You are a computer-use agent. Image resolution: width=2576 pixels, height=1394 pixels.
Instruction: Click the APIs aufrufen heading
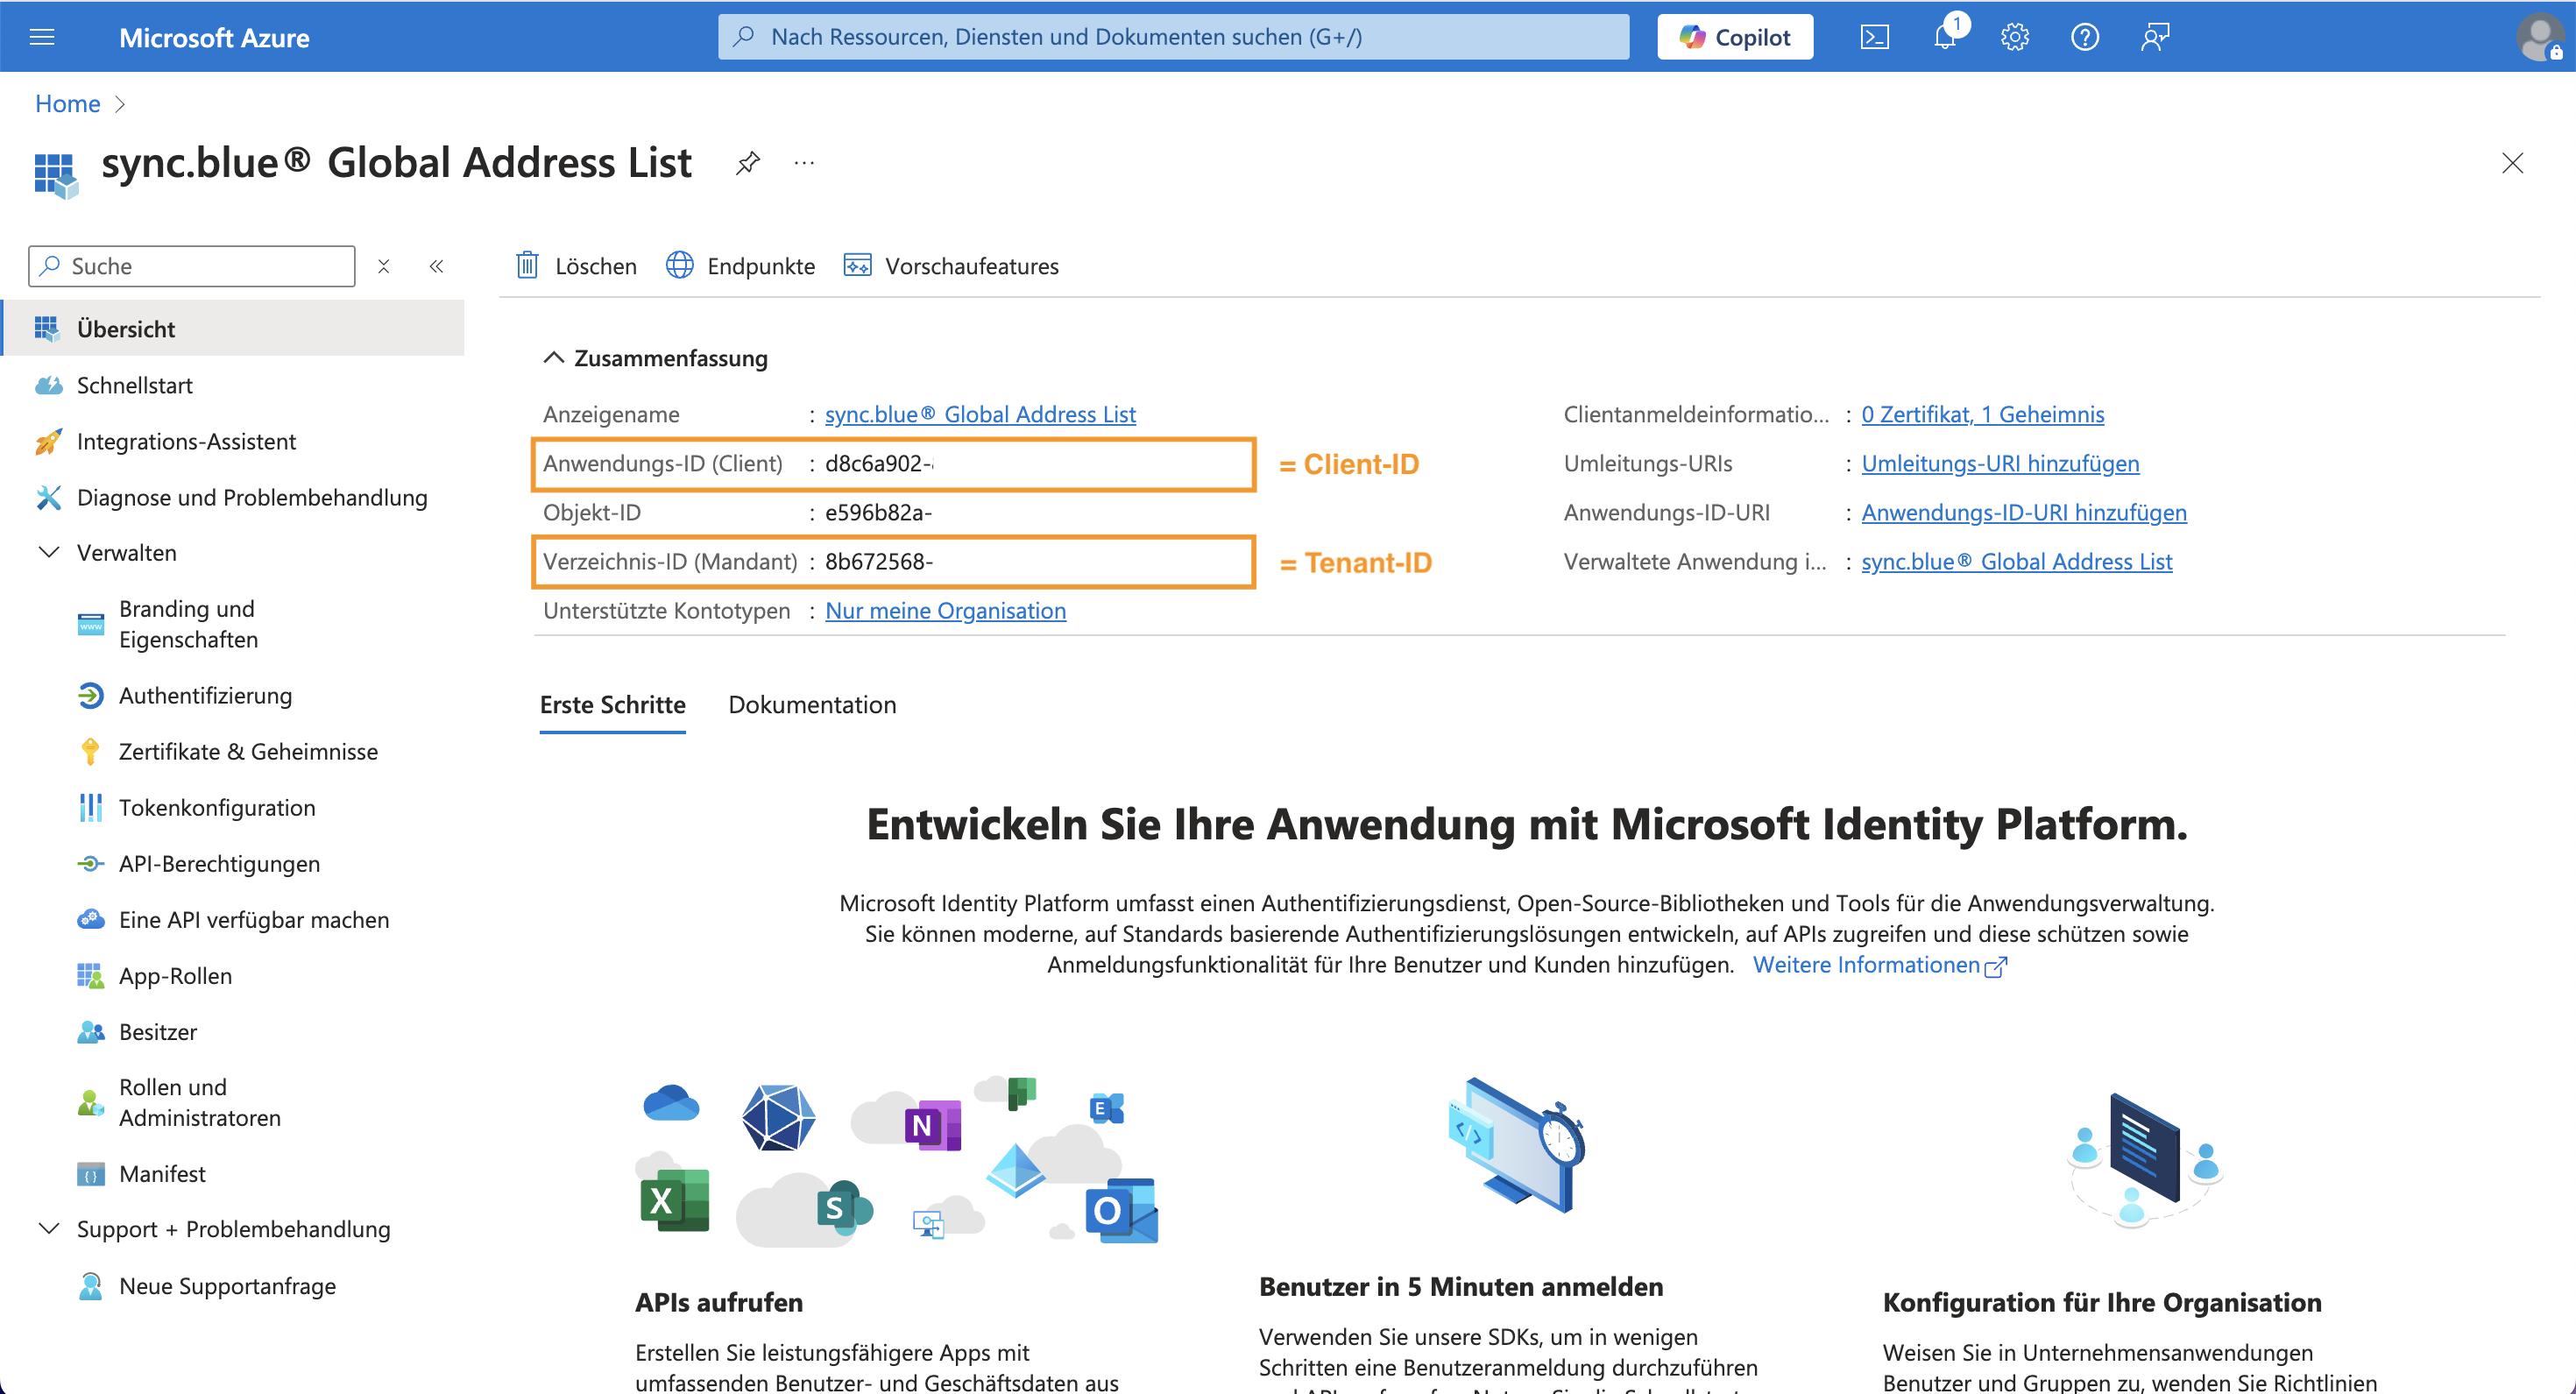tap(718, 1302)
